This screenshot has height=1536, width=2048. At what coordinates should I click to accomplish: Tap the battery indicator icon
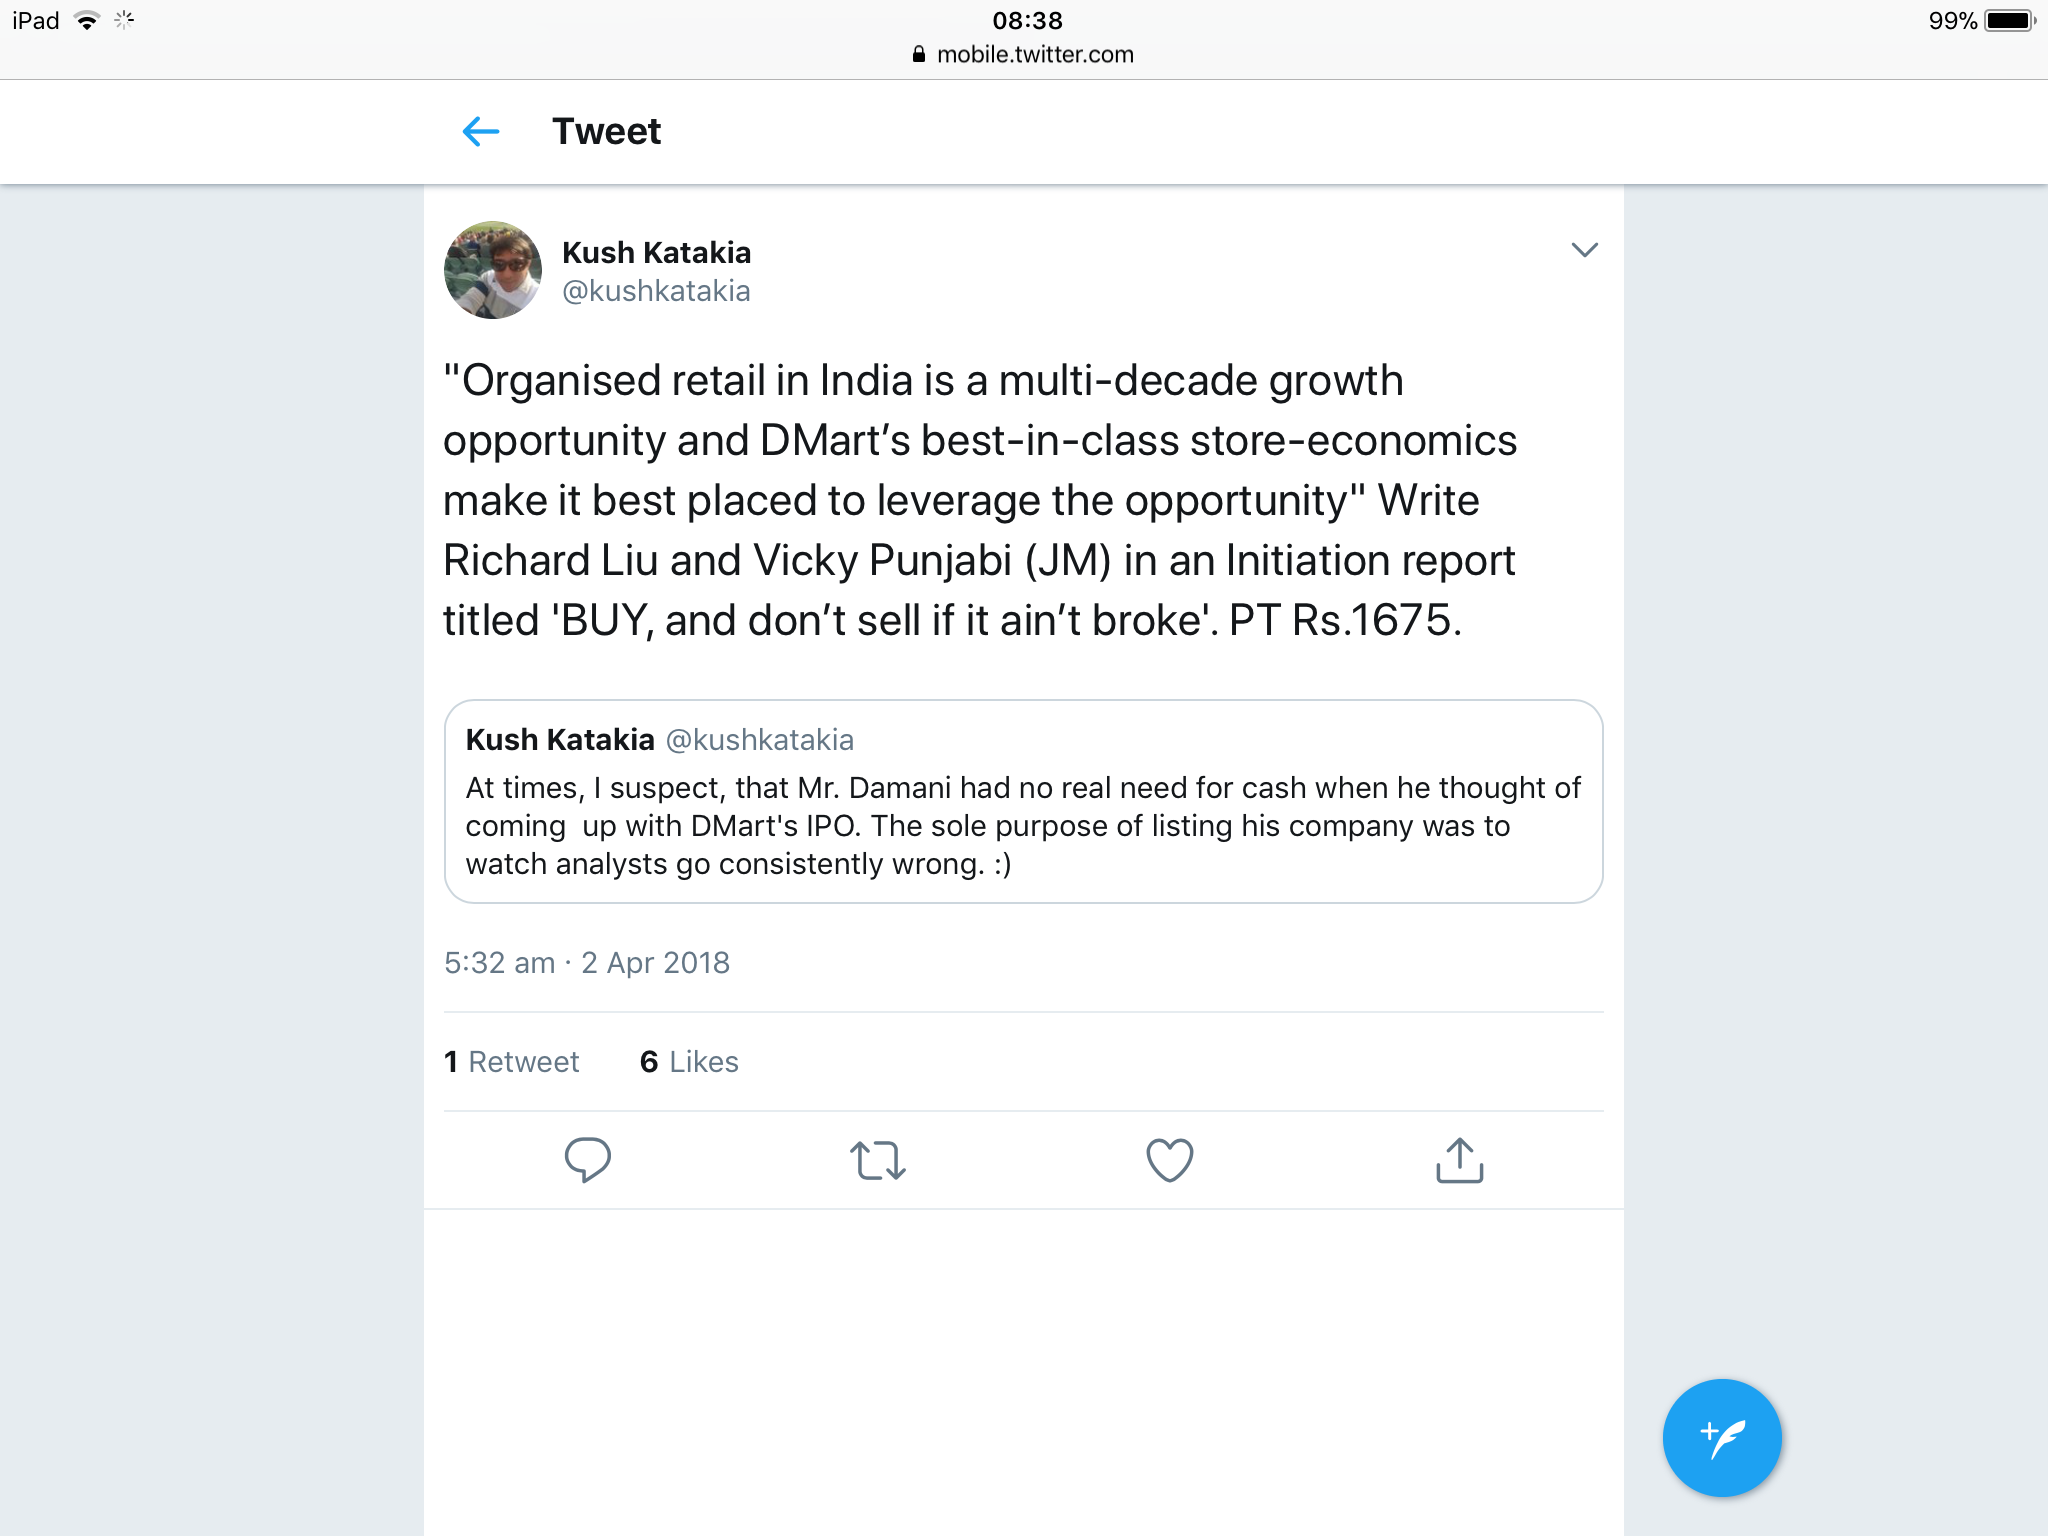2009,21
